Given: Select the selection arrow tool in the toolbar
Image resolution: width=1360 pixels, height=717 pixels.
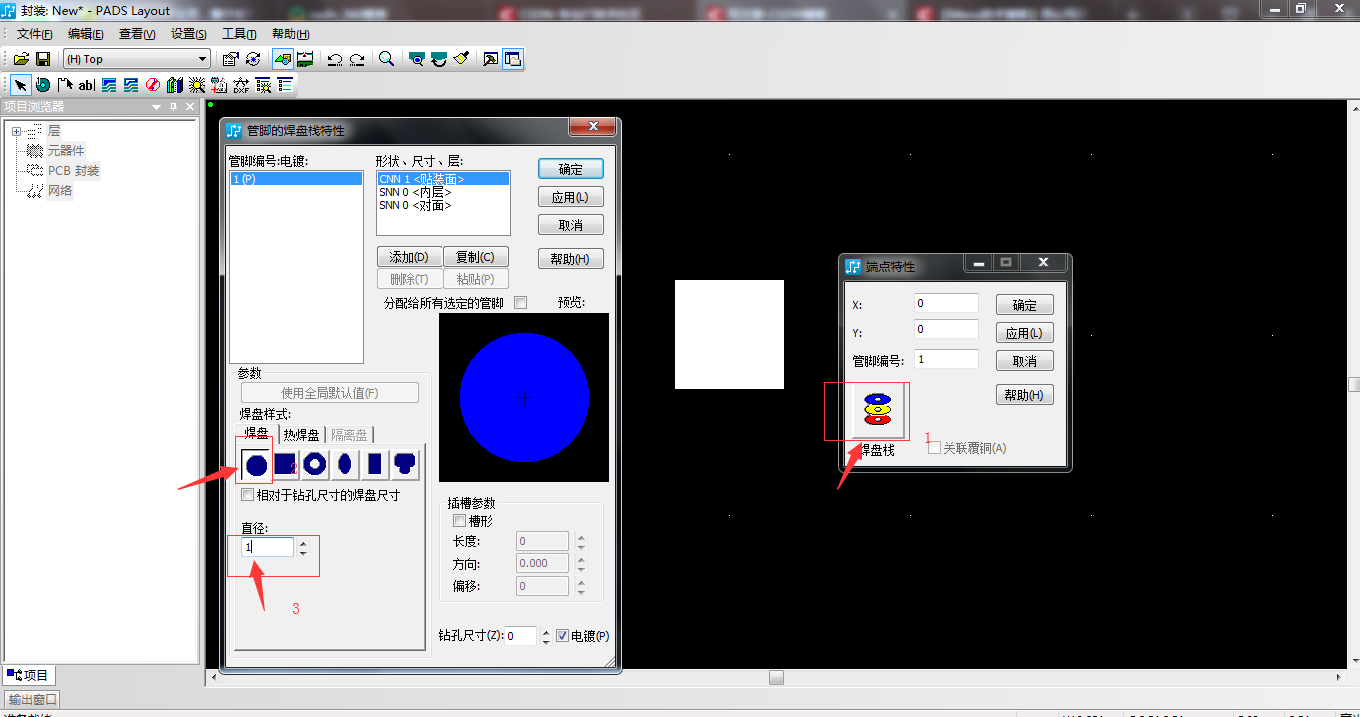Looking at the screenshot, I should (18, 84).
